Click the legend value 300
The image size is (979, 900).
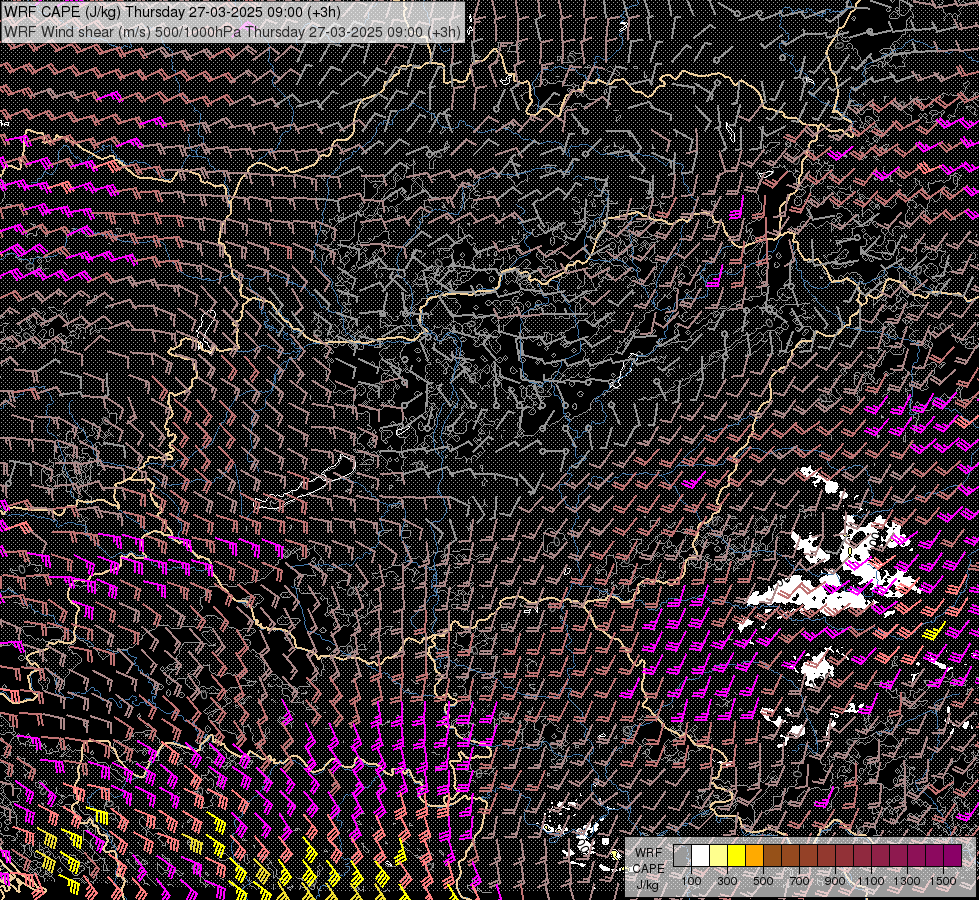(727, 881)
